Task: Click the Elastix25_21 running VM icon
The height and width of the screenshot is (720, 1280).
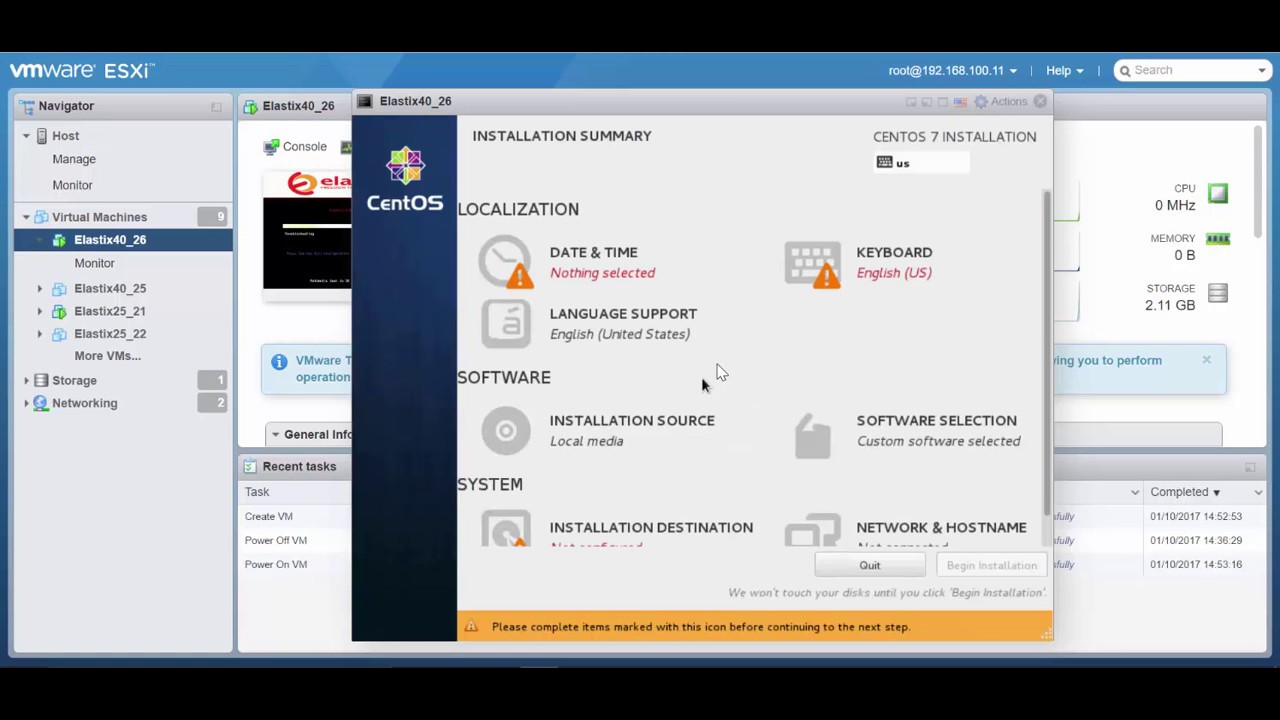Action: [59, 311]
